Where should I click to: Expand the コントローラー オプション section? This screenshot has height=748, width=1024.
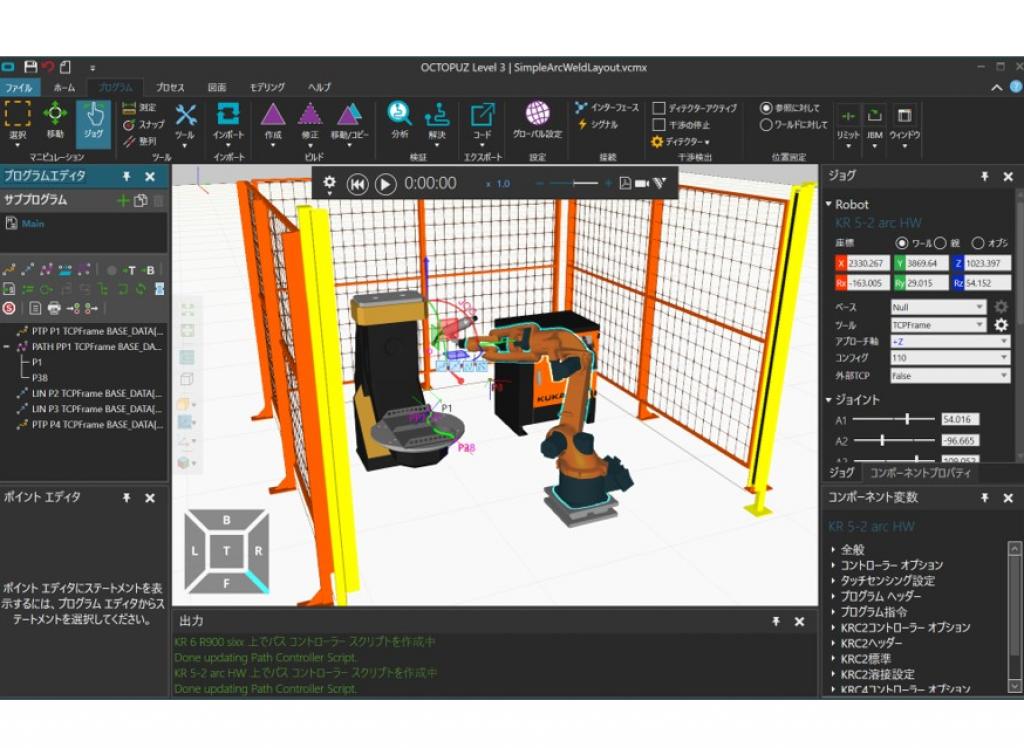(890, 565)
